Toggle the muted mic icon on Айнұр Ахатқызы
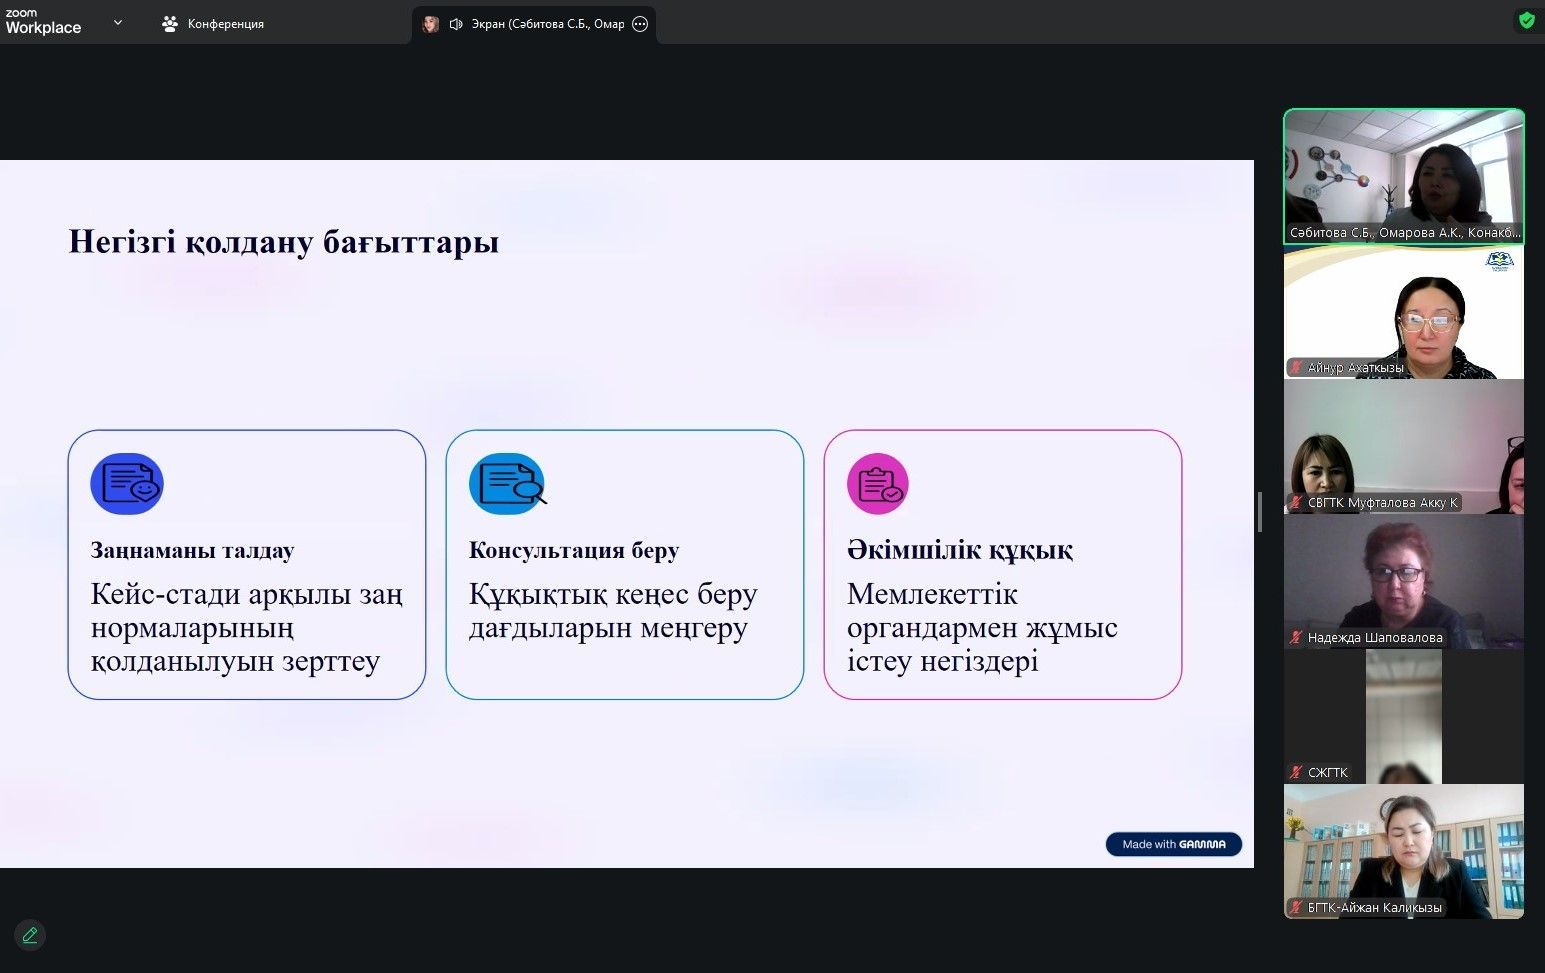Screen dimensions: 1545x973 pos(1296,368)
